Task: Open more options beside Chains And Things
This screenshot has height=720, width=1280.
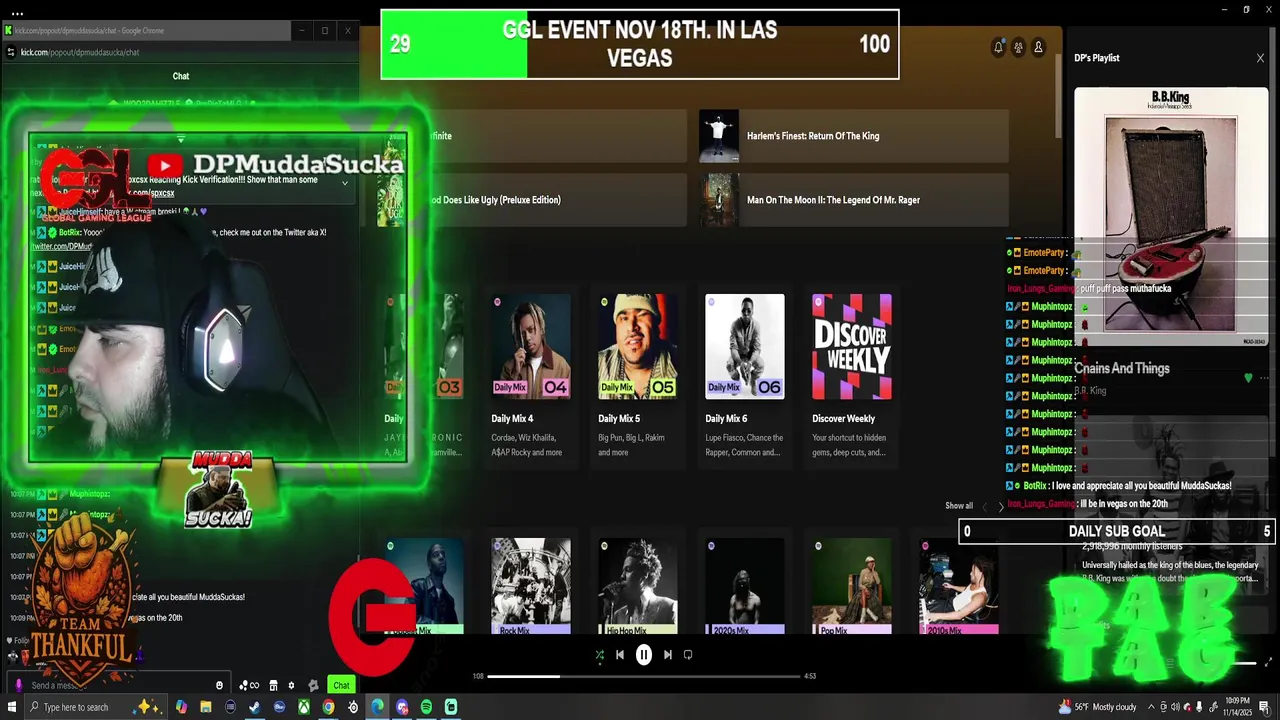Action: click(x=1264, y=378)
